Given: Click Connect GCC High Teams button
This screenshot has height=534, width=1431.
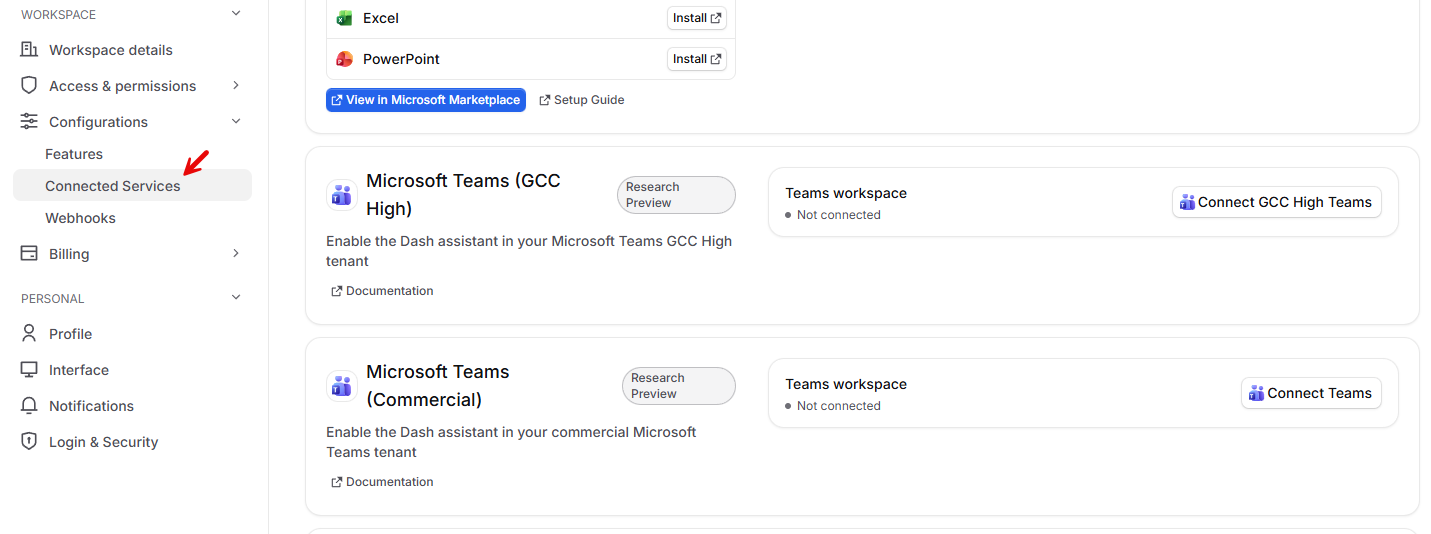Looking at the screenshot, I should (x=1277, y=202).
